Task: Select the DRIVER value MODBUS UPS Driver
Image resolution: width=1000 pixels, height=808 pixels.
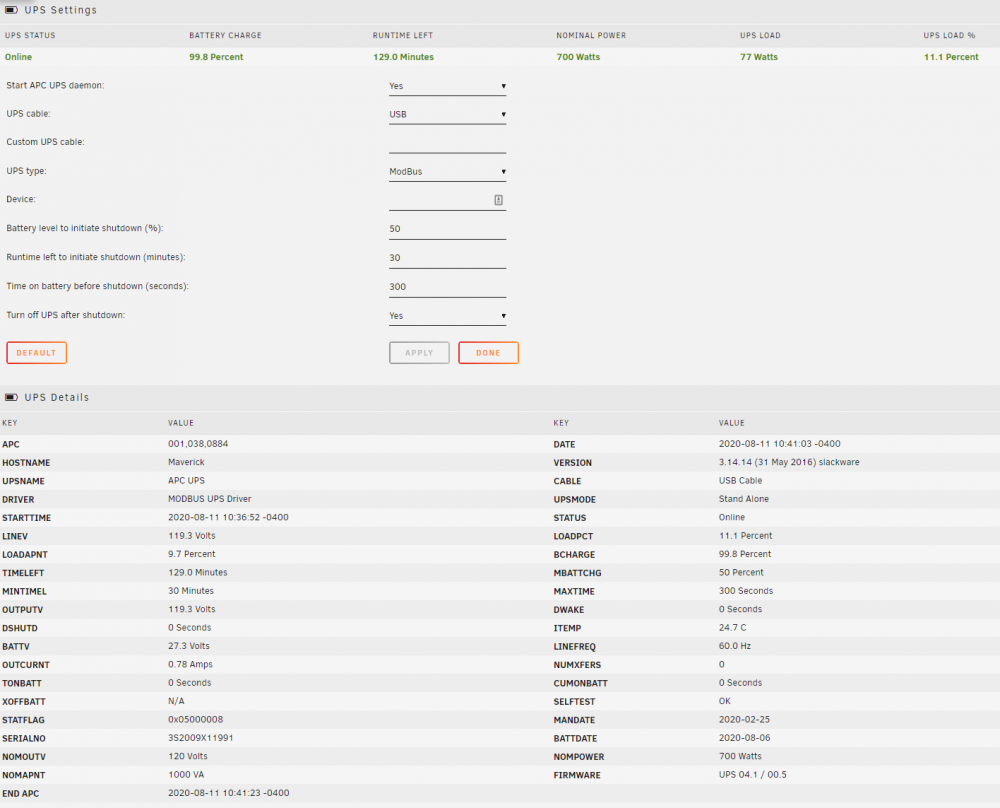Action: (210, 499)
